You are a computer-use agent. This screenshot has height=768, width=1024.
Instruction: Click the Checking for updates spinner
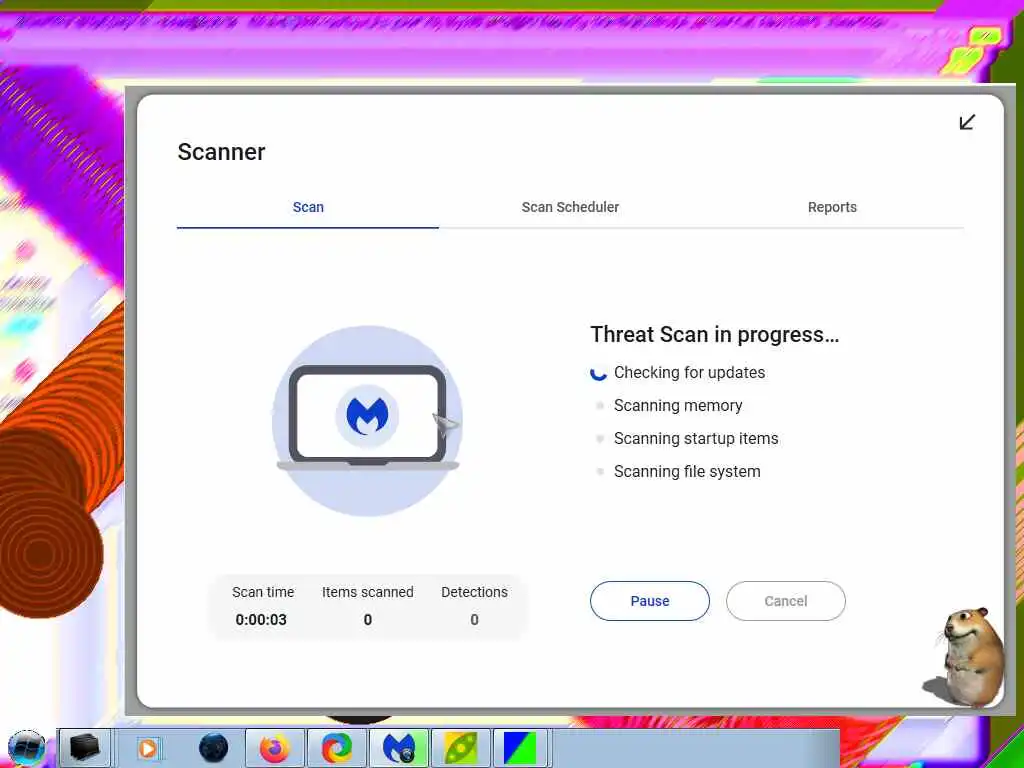coord(598,373)
